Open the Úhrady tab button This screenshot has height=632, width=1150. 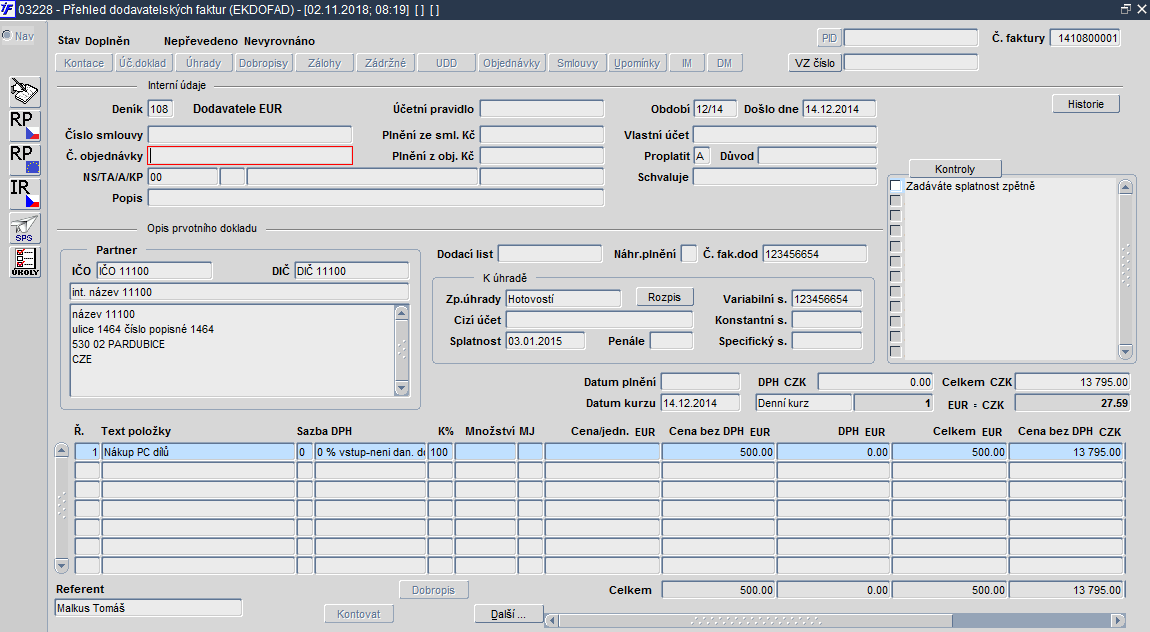(203, 63)
